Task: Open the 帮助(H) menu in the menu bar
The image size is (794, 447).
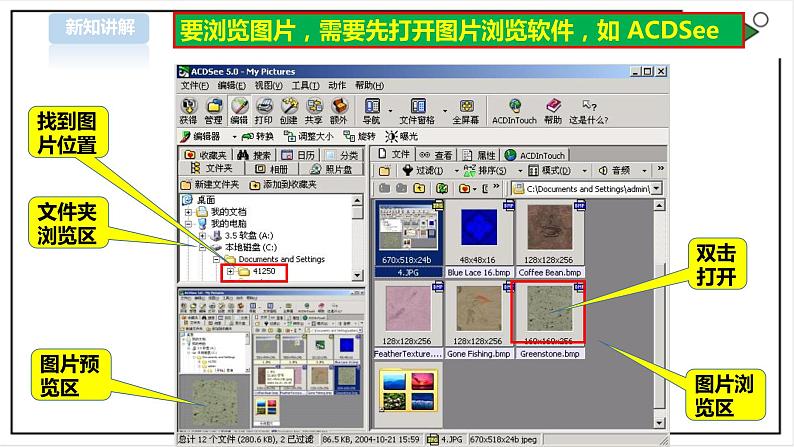Action: tap(370, 86)
